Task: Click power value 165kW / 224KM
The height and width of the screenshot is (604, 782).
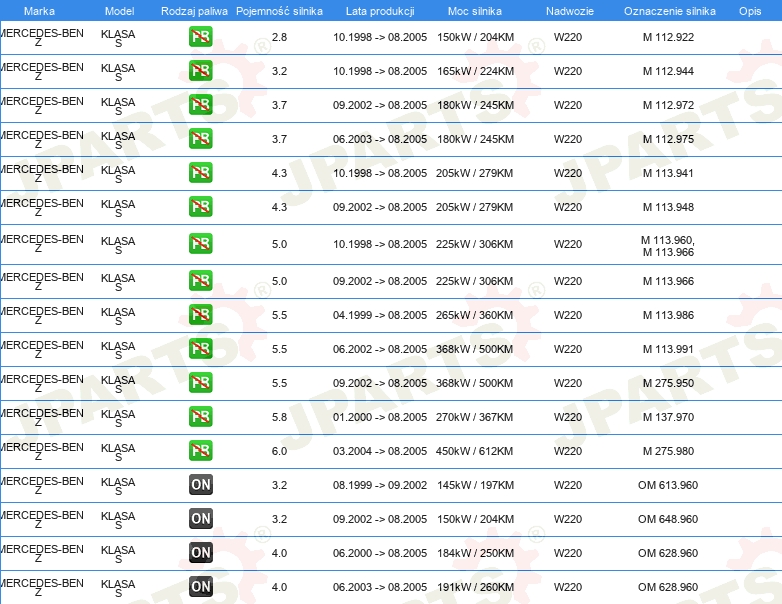Action: (475, 71)
